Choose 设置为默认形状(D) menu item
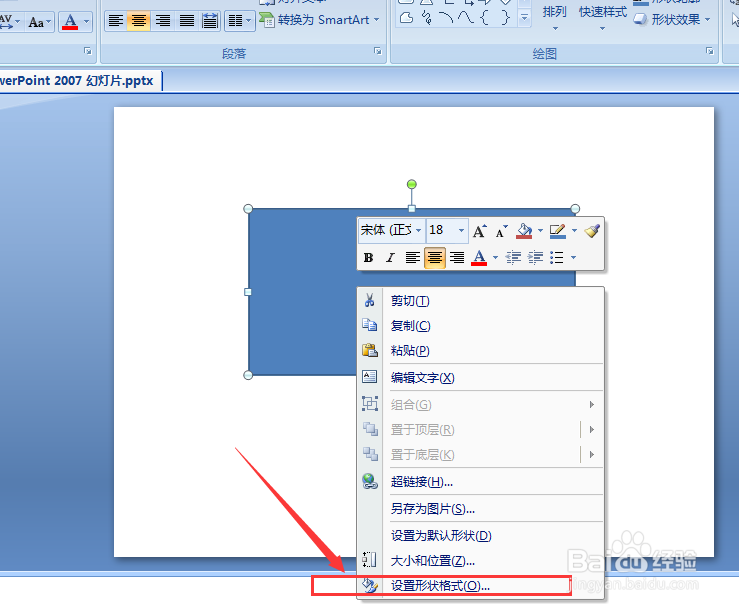 coord(480,536)
